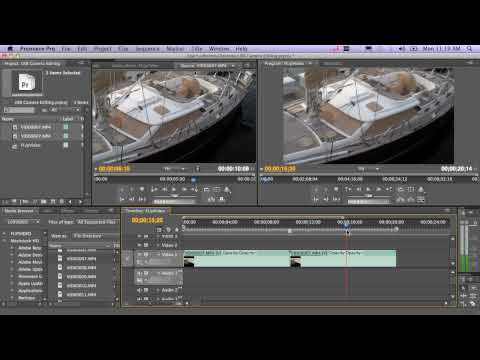Click the volume icon in the menu bar
Image resolution: width=480 pixels, height=360 pixels.
(x=402, y=49)
